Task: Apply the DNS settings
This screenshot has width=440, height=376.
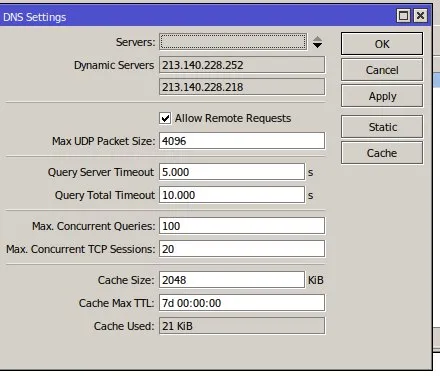Action: tap(382, 96)
